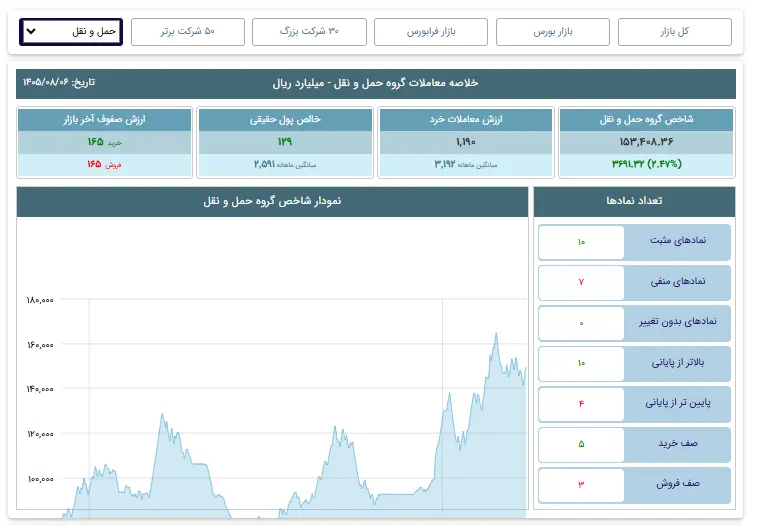Click the پایین تر از پایانی row label
The width and height of the screenshot is (760, 526).
point(678,403)
